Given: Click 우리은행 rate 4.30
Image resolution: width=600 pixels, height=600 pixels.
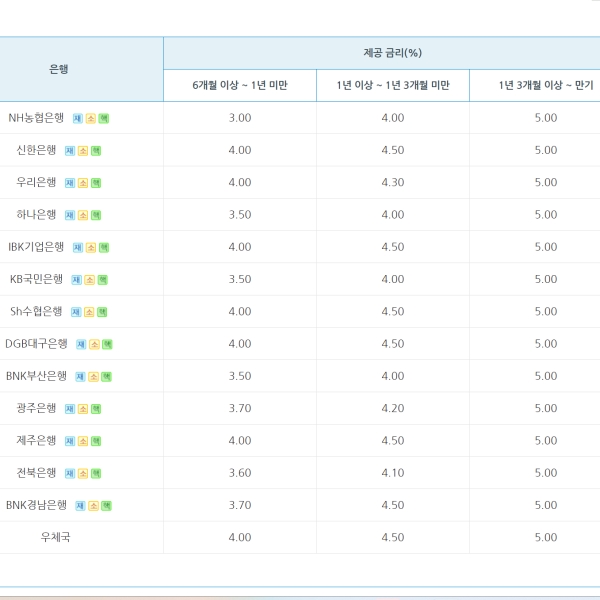Looking at the screenshot, I should (393, 182).
